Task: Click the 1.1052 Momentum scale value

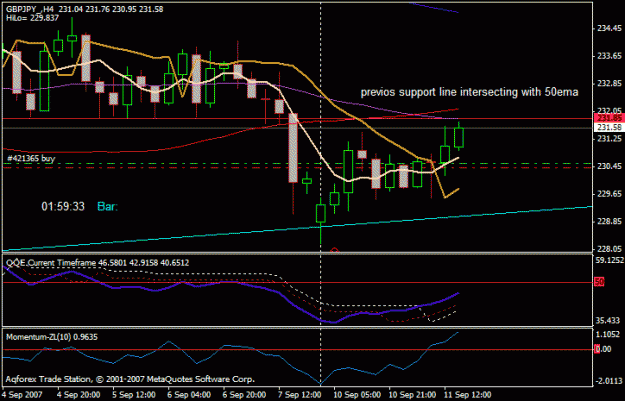Action: point(608,334)
